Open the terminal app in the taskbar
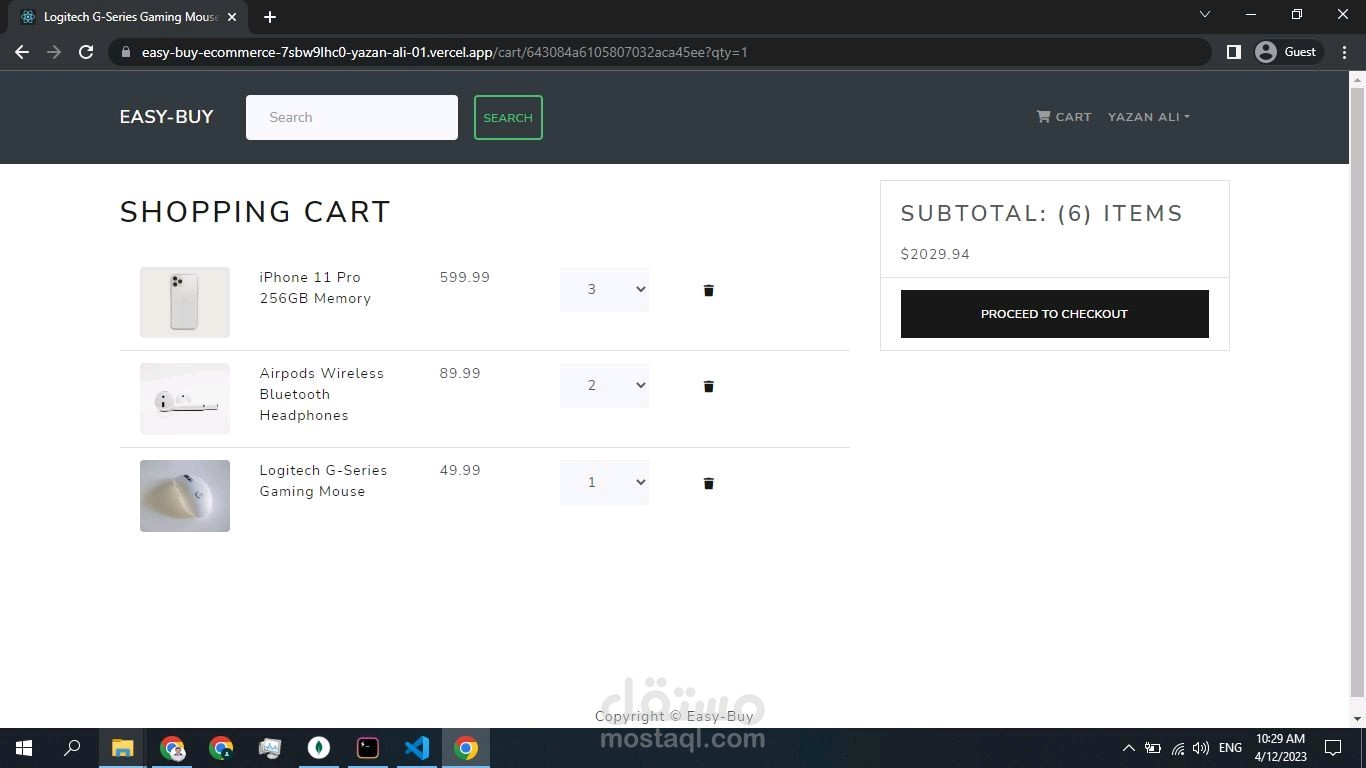This screenshot has height=768, width=1366. 368,748
